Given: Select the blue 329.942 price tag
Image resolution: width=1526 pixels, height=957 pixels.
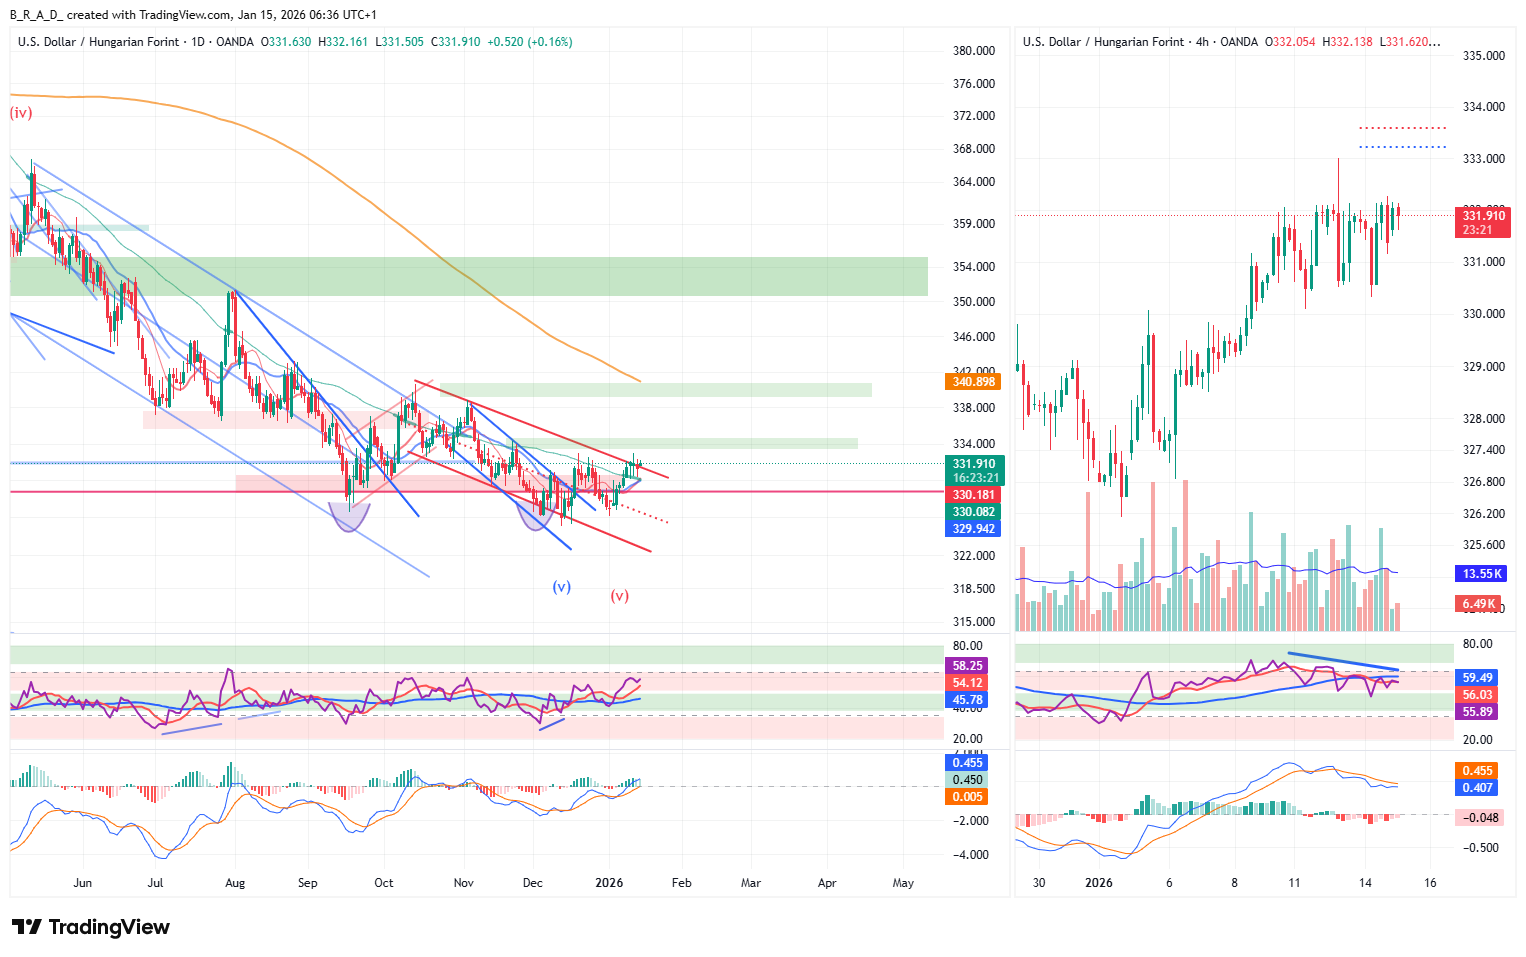Looking at the screenshot, I should click(x=973, y=529).
